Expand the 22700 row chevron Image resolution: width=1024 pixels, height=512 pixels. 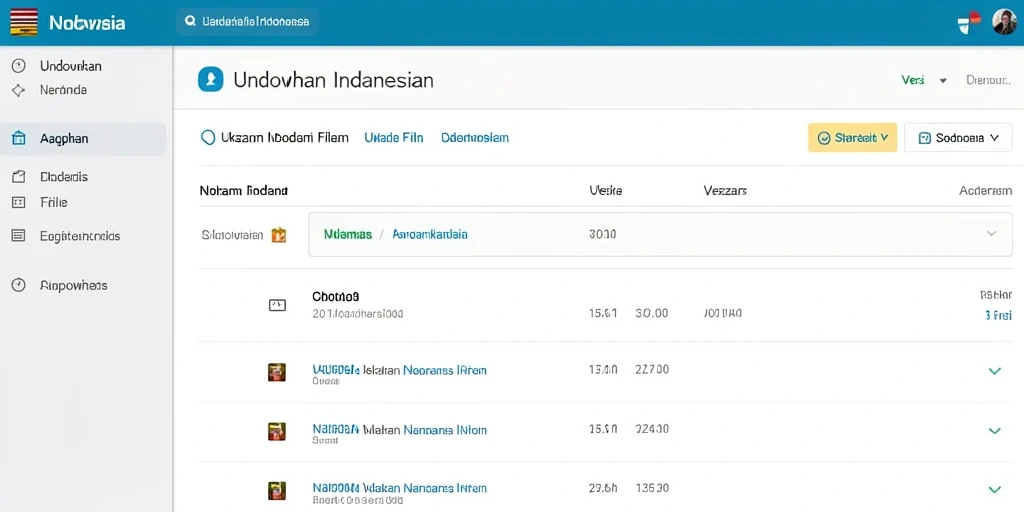pyautogui.click(x=995, y=371)
